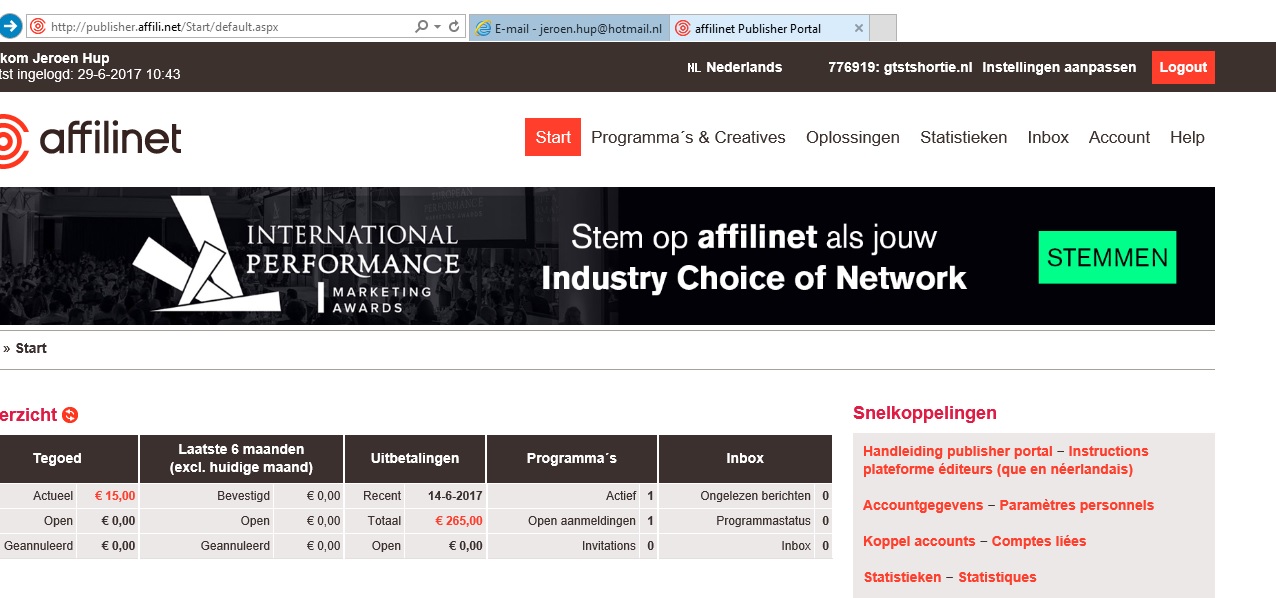Viewport: 1276px width, 598px height.
Task: Open the Statistieken shortcut link
Action: (902, 577)
